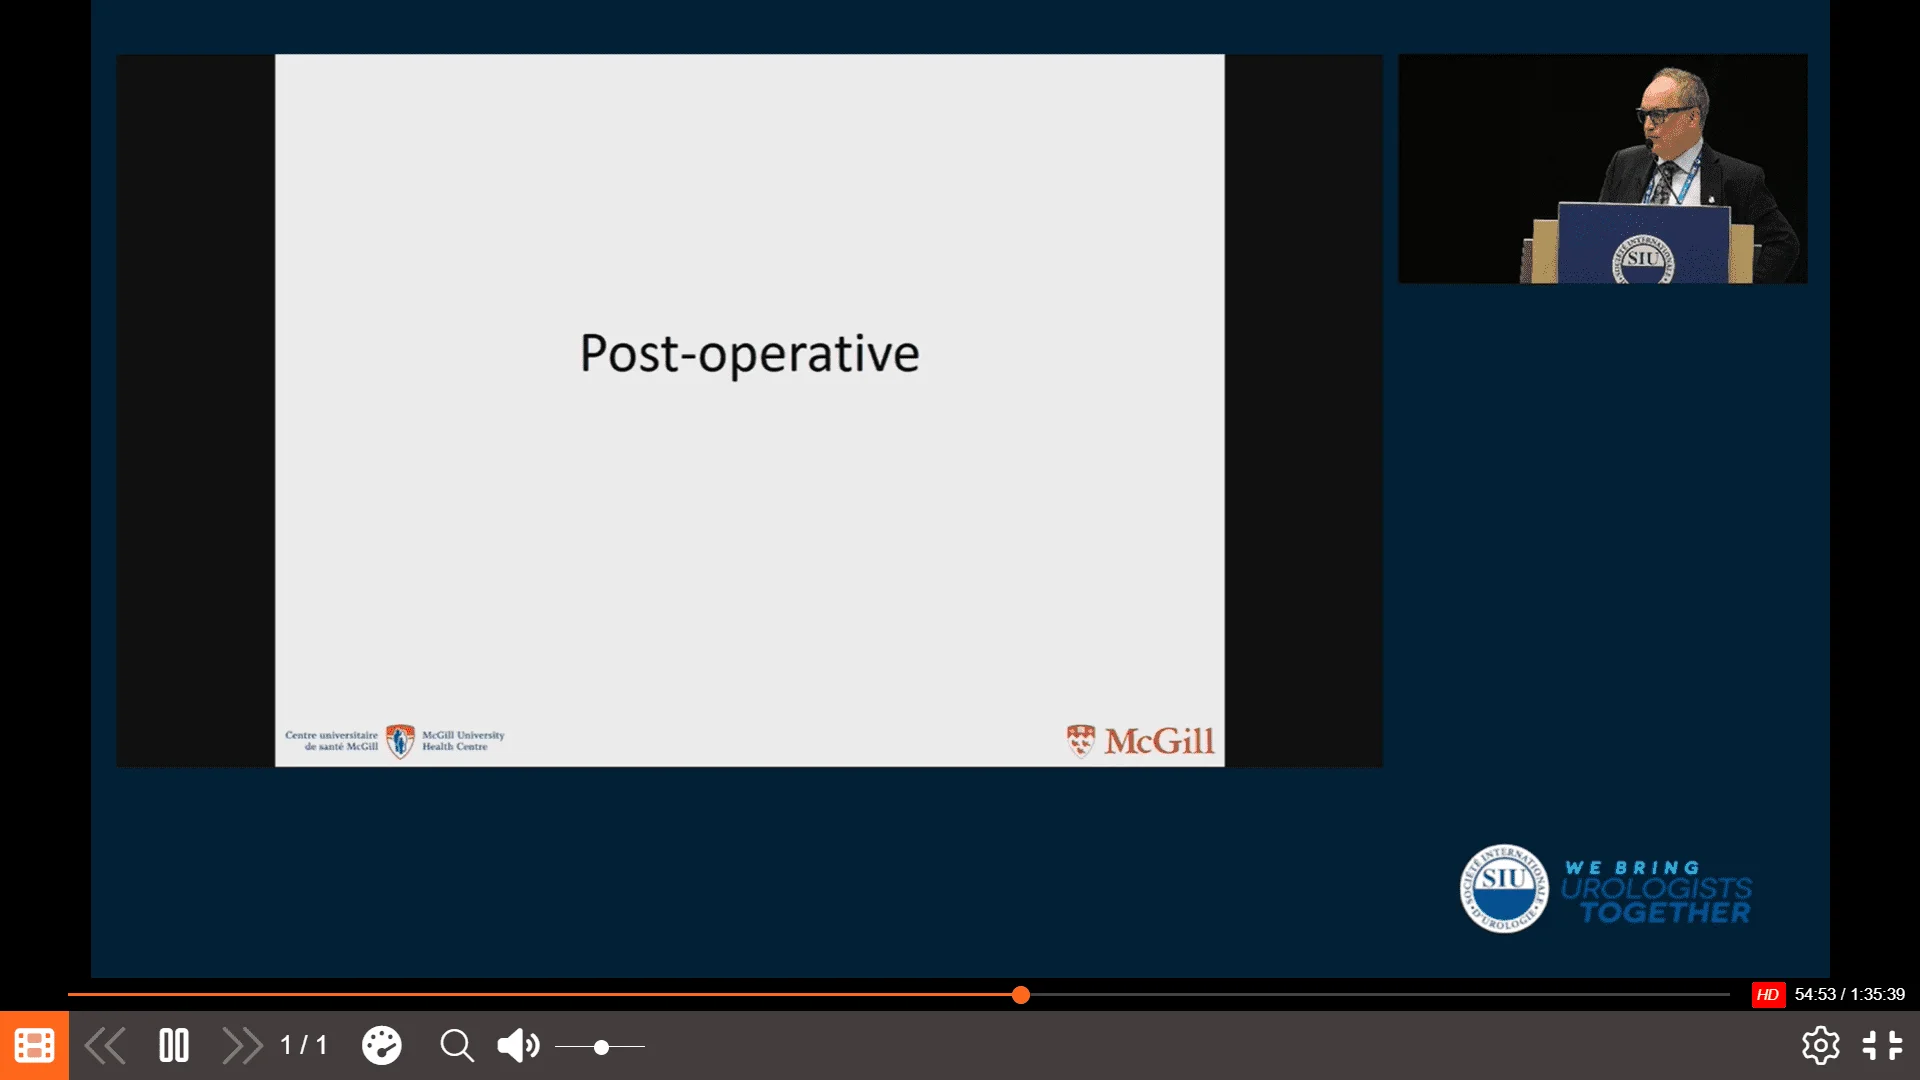
Task: Click the magnifying glass search icon
Action: point(457,1046)
